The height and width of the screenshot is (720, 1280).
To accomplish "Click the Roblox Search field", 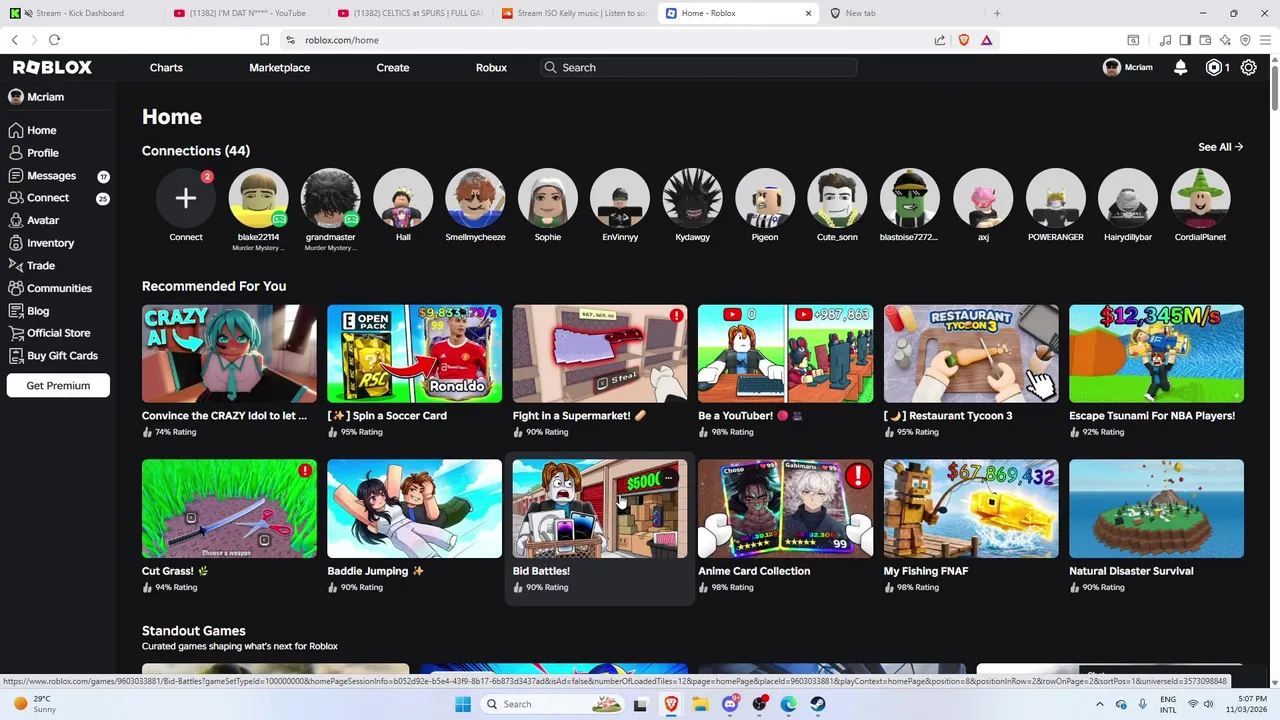I will (698, 67).
